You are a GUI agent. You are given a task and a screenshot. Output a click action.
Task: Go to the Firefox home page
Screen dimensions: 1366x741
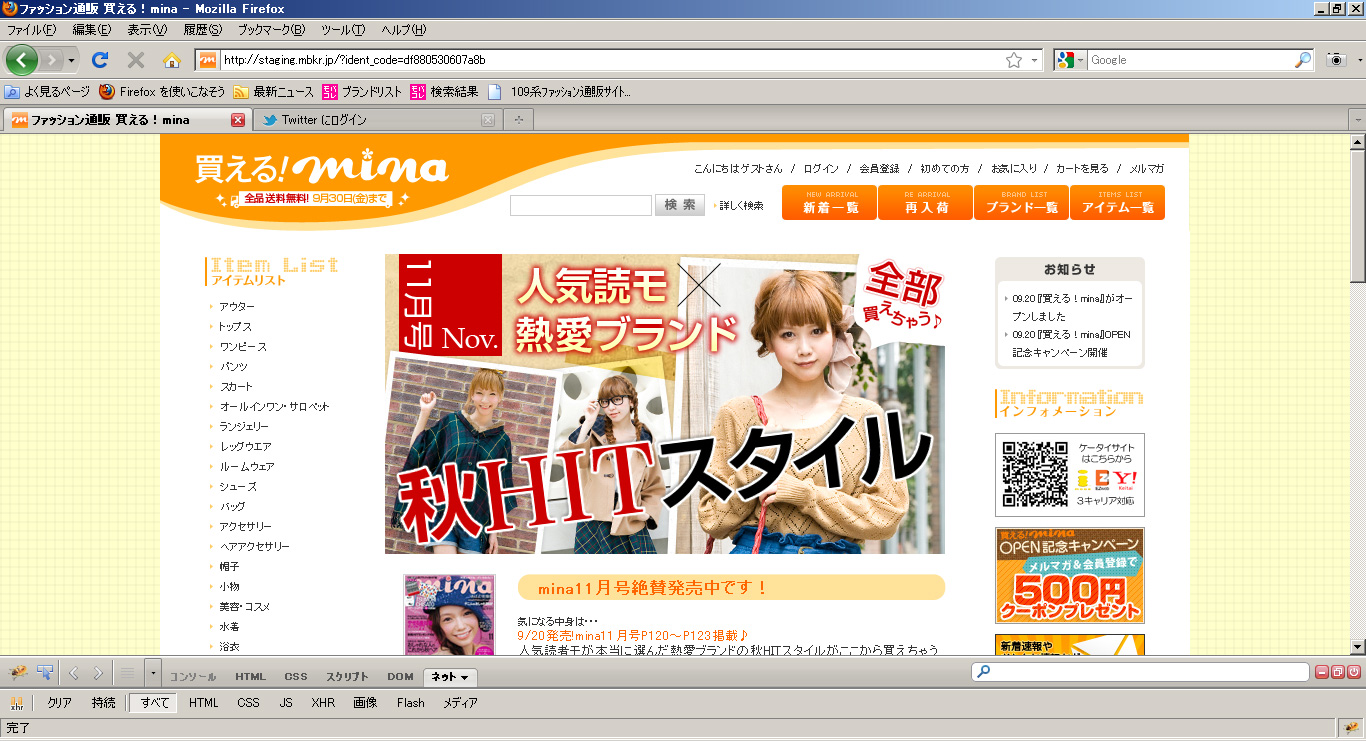172,60
